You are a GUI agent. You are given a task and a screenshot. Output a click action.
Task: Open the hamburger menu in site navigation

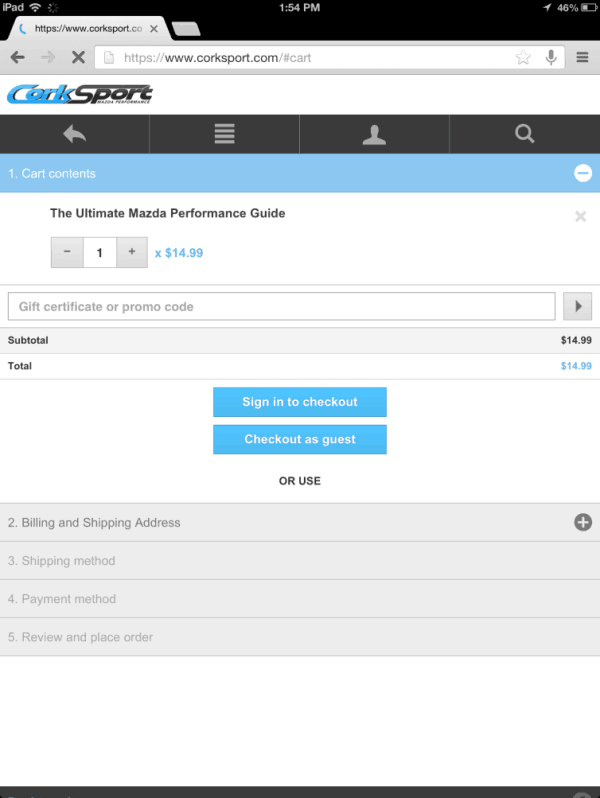coord(224,134)
